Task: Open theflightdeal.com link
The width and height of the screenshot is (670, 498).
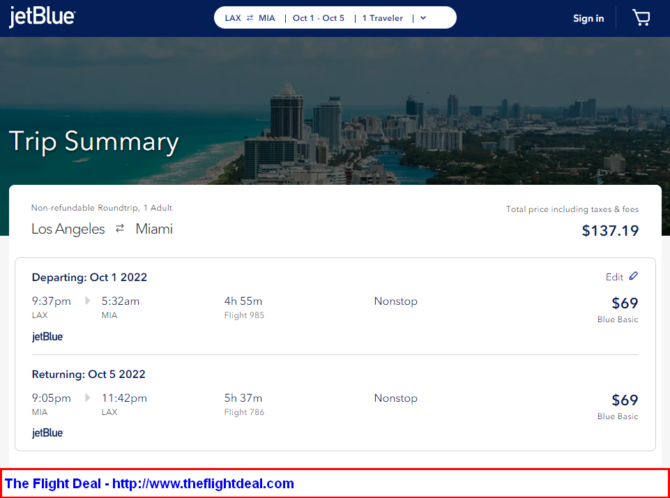Action: click(203, 483)
